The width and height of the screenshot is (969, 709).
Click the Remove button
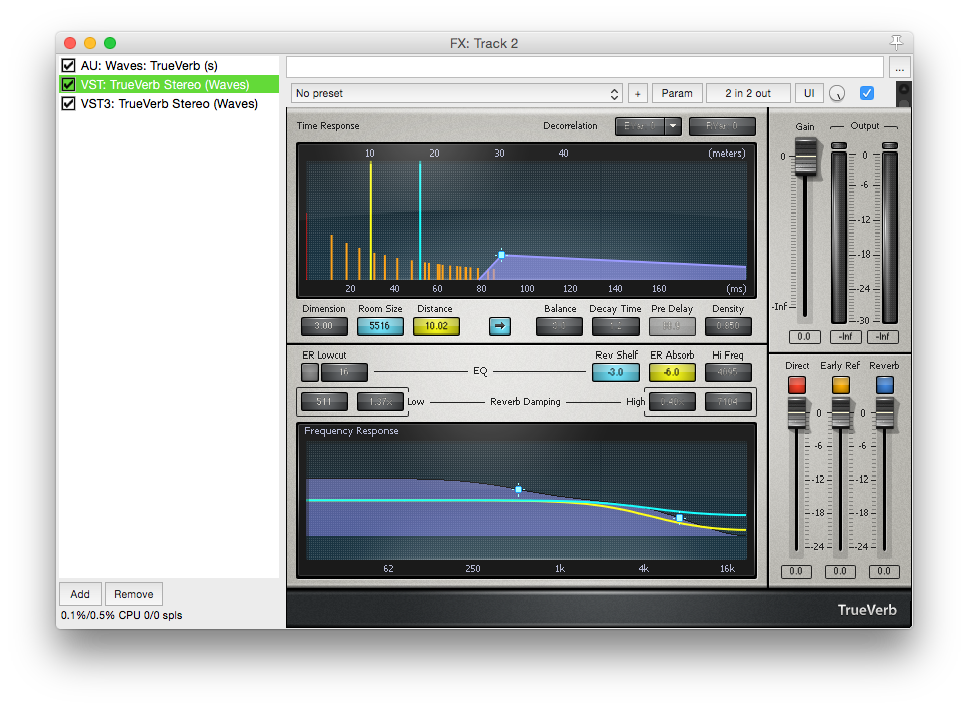pos(133,594)
